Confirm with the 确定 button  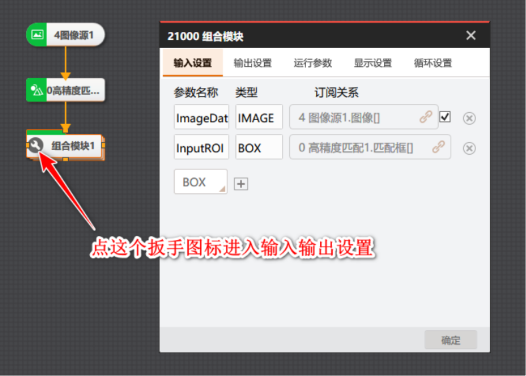(451, 340)
